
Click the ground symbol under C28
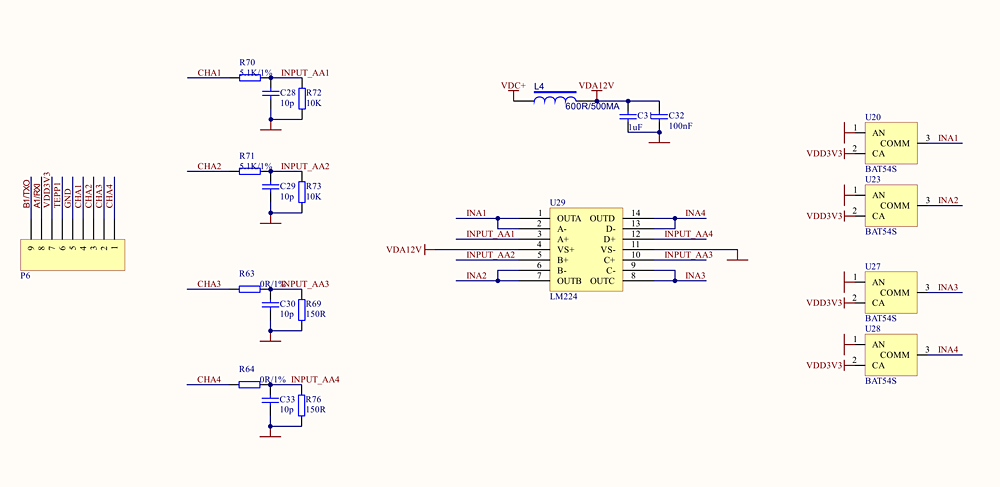tap(270, 127)
